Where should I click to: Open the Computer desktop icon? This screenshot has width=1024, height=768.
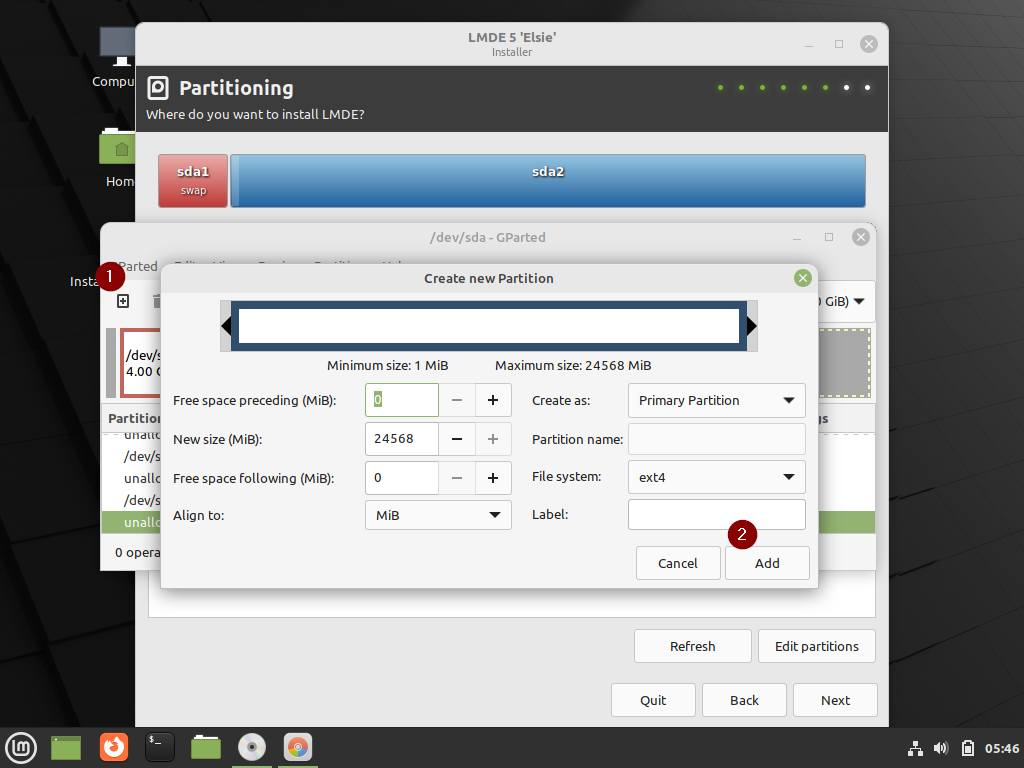(x=116, y=57)
